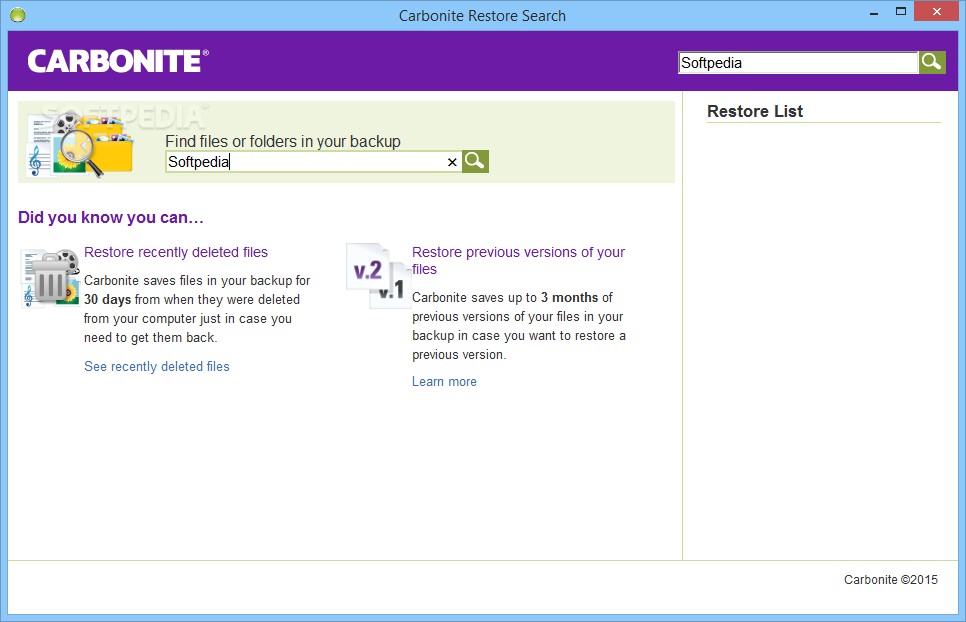
Task: Focus the header search box containing Softpedia
Action: click(x=798, y=63)
